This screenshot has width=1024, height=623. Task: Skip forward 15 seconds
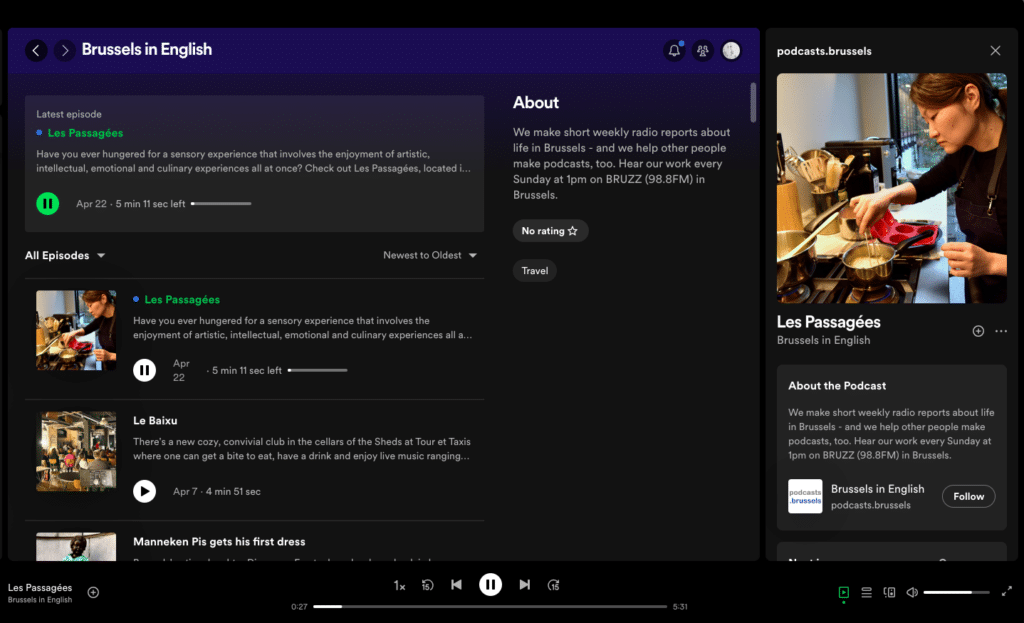tap(554, 585)
